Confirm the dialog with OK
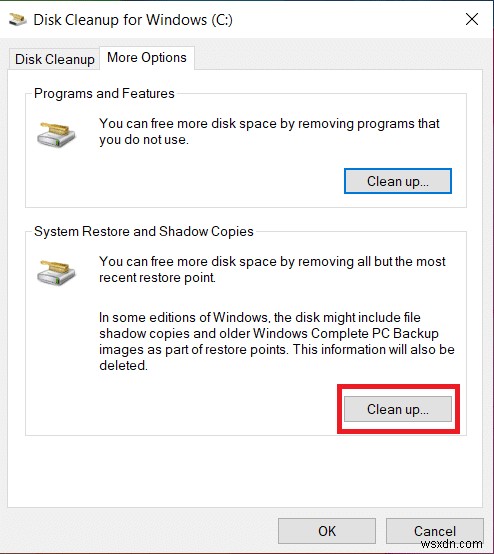The width and height of the screenshot is (494, 554). [327, 531]
